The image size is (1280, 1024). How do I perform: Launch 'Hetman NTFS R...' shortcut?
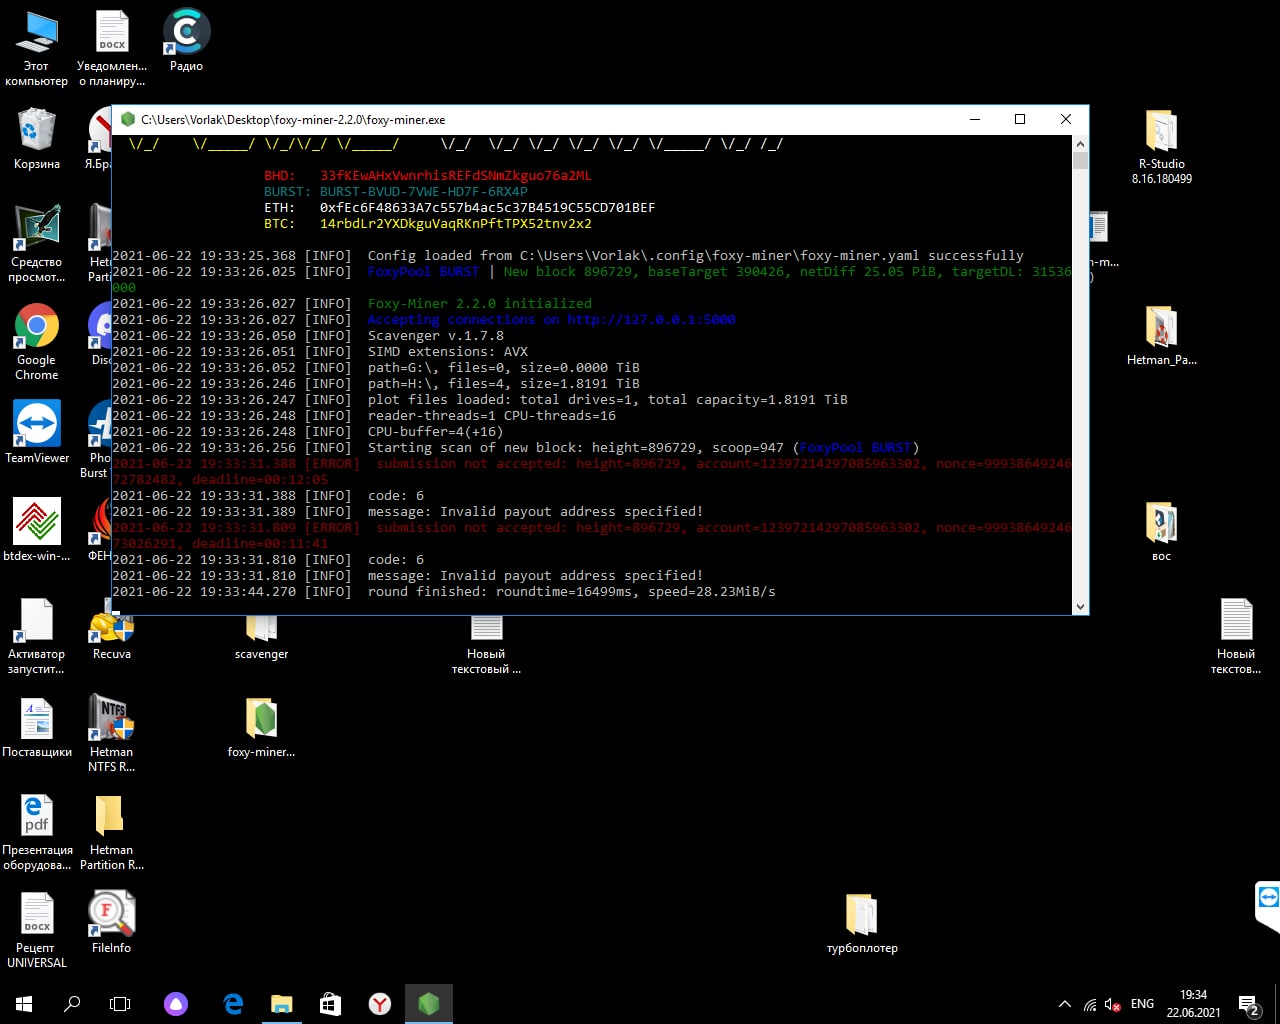coord(112,734)
